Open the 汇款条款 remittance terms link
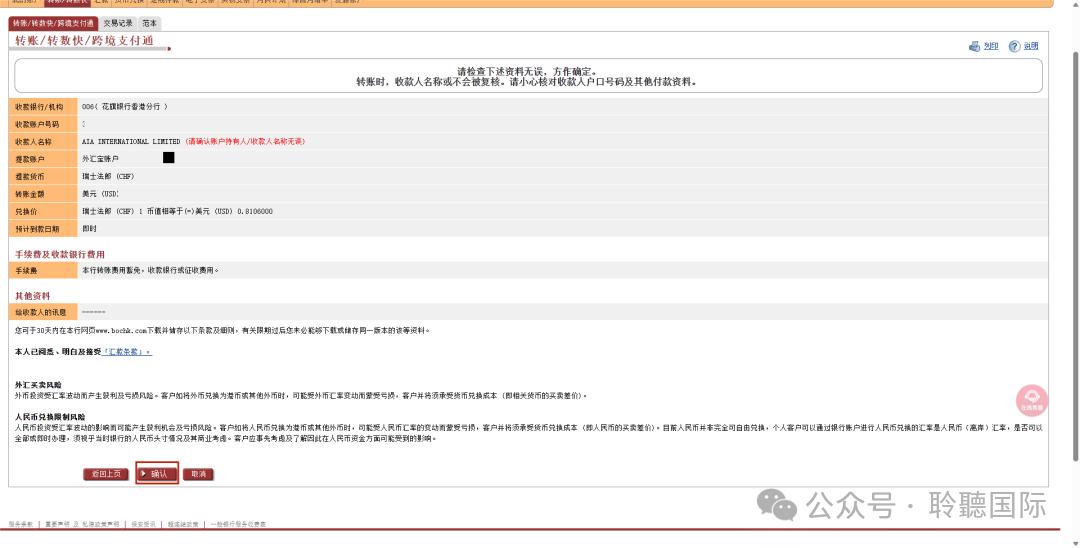Screen dimensions: 1080x548 pos(129,352)
